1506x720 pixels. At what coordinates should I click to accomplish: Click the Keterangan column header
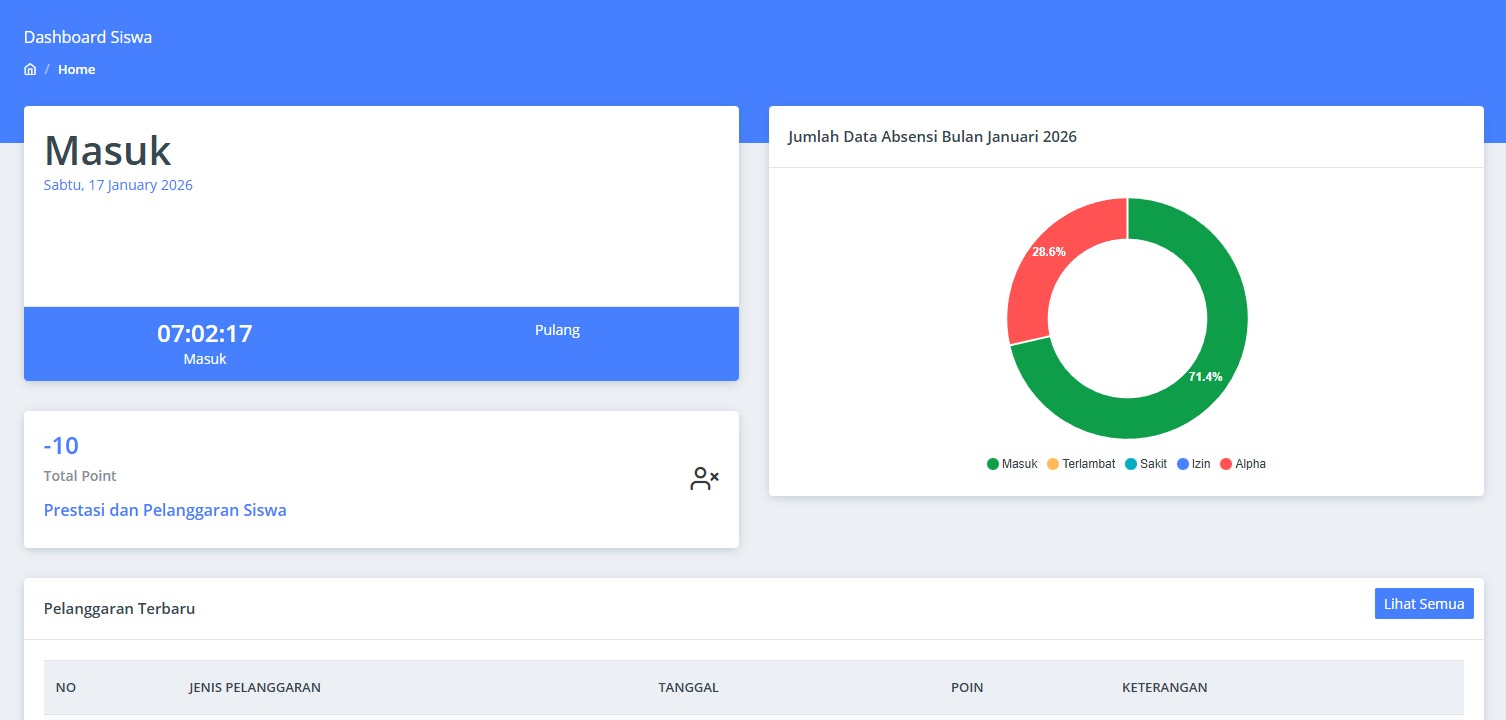pyautogui.click(x=1164, y=687)
